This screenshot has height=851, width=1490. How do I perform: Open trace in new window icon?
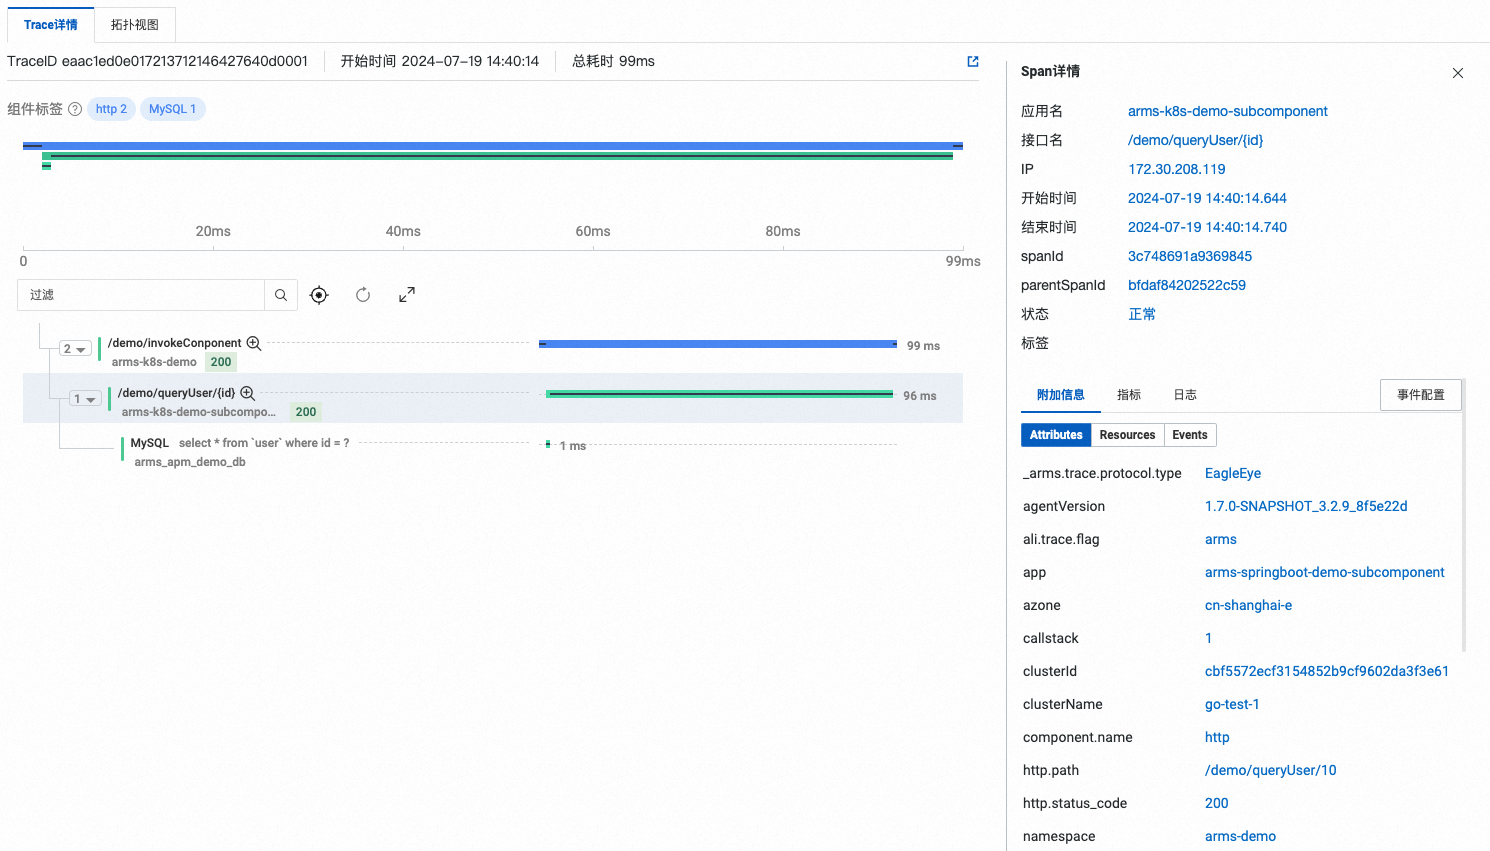973,61
